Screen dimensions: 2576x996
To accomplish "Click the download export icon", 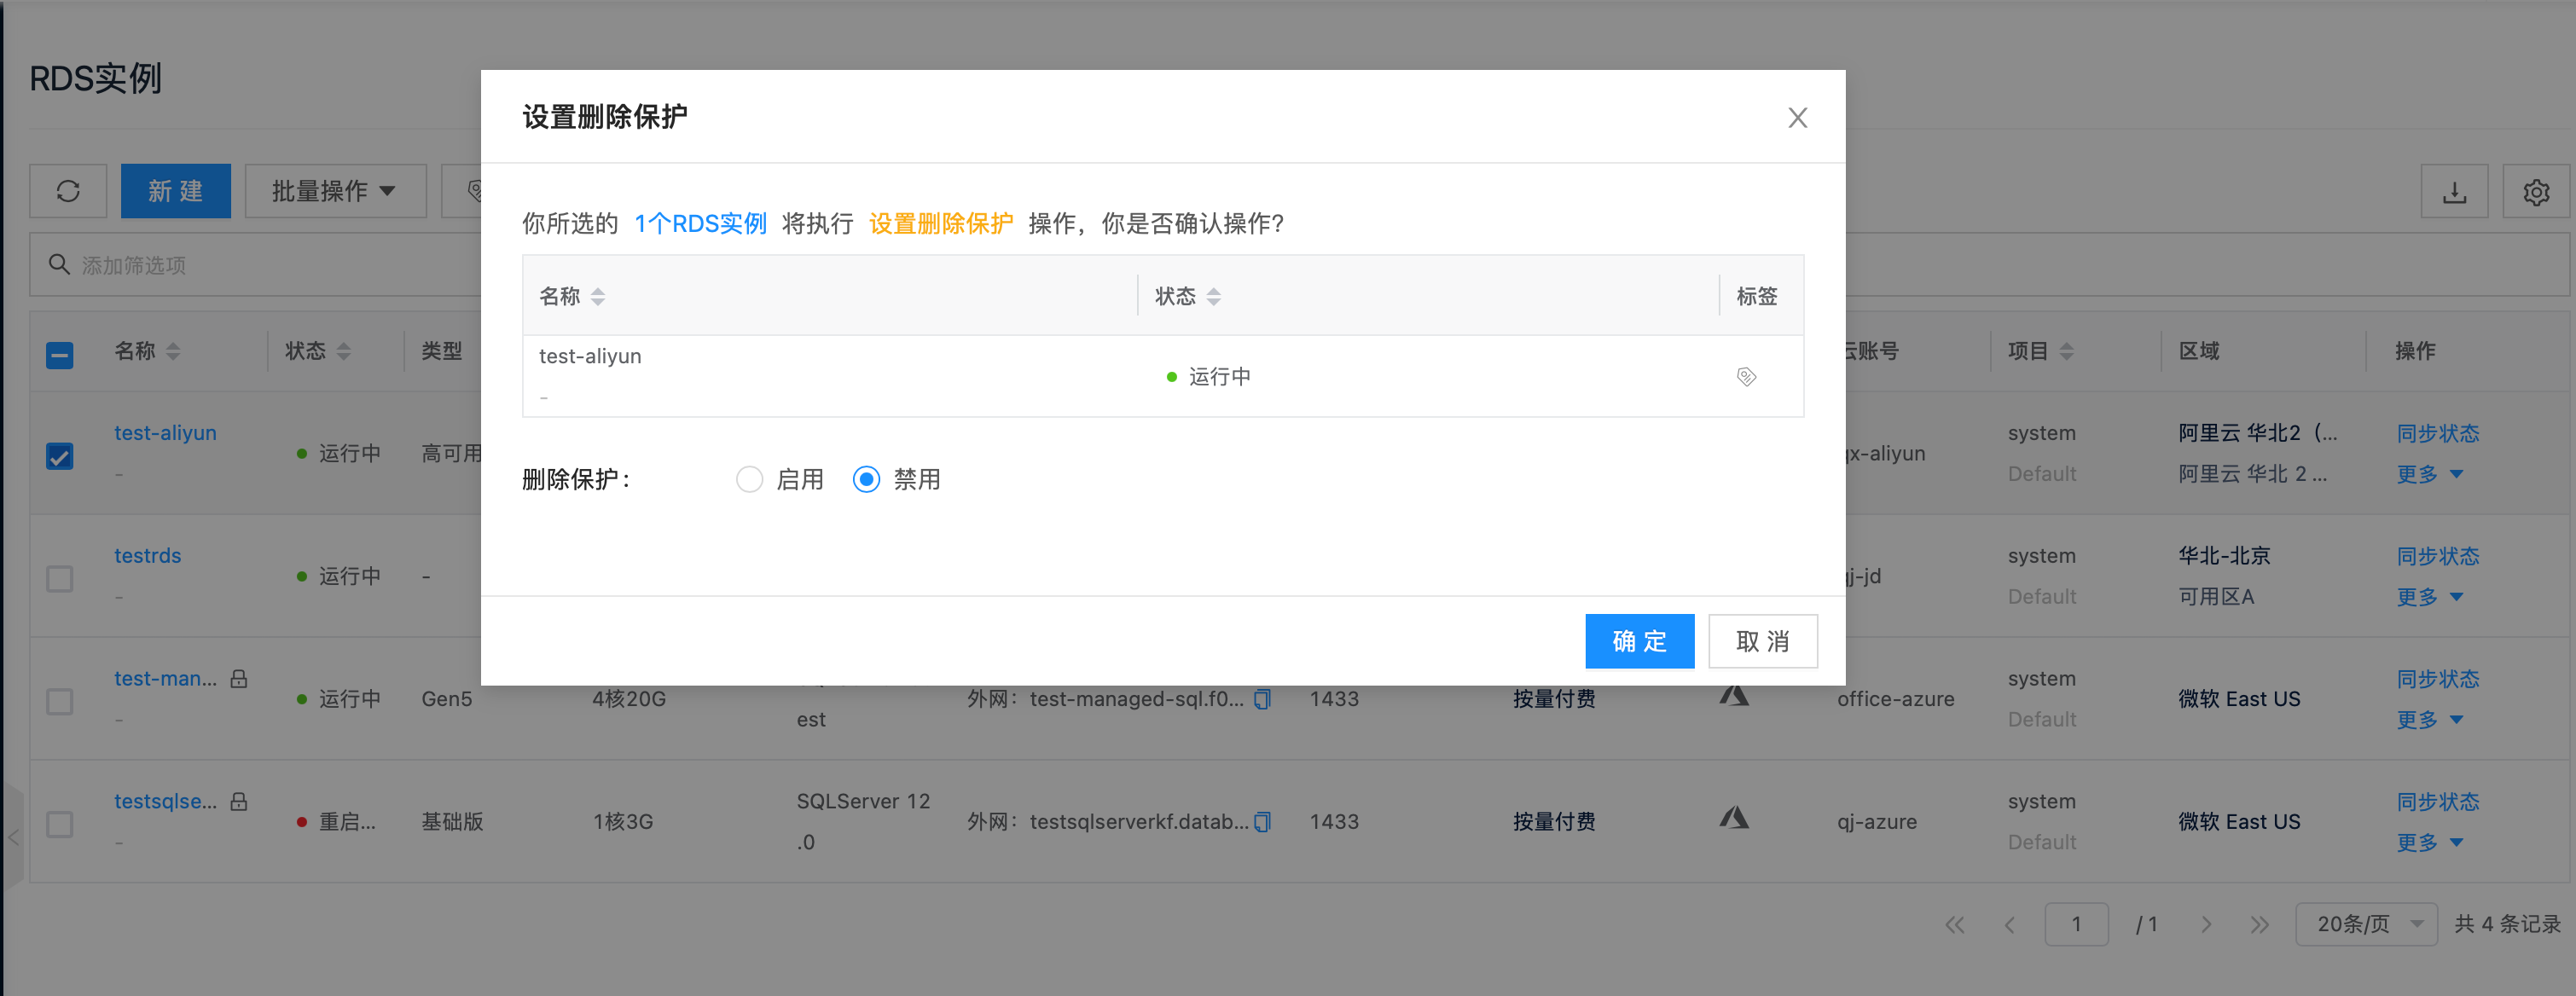I will point(2453,191).
